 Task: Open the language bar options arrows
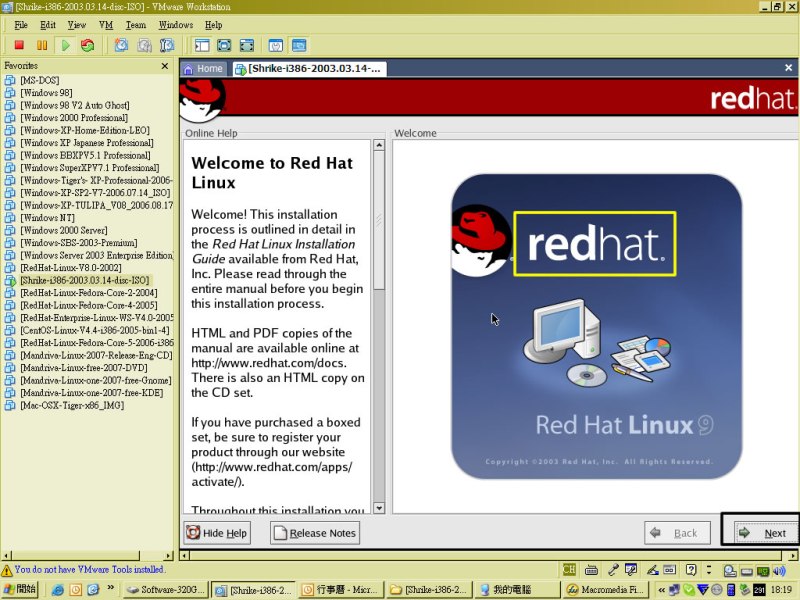[x=709, y=570]
